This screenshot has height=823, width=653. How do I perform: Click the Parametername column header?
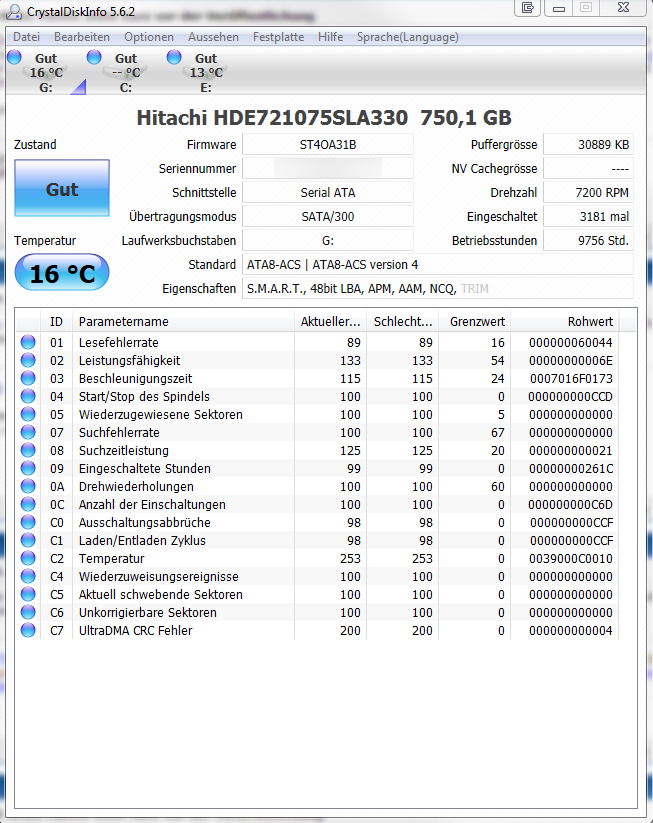click(x=183, y=322)
